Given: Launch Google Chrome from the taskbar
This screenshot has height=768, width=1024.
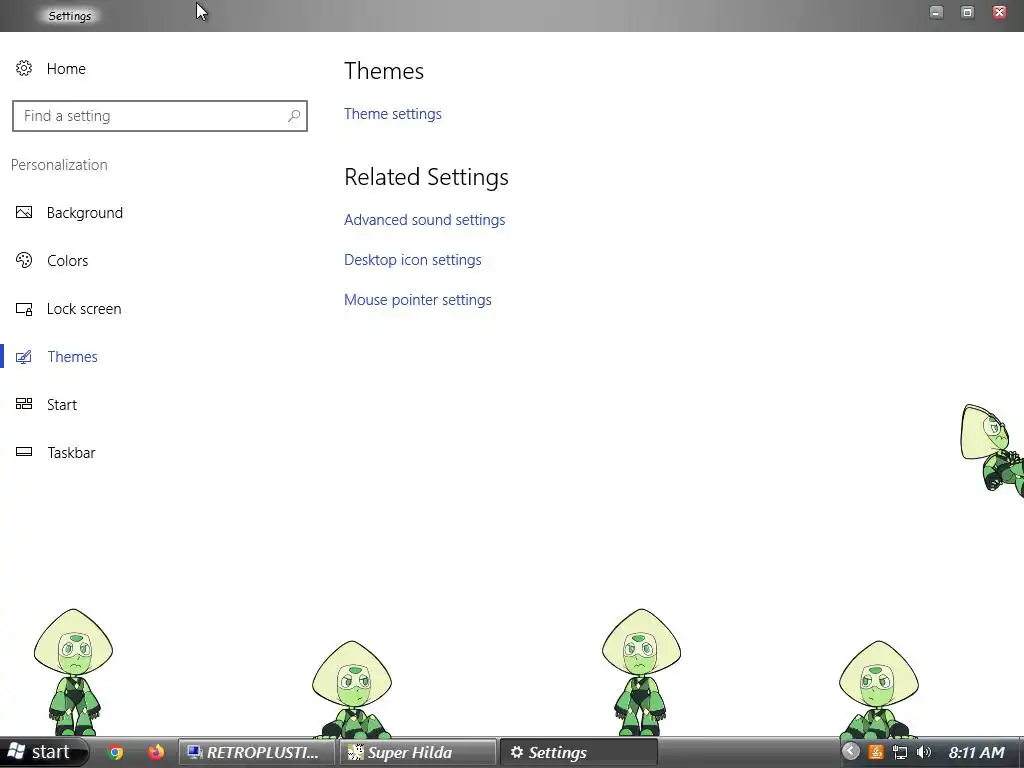Looking at the screenshot, I should point(116,752).
